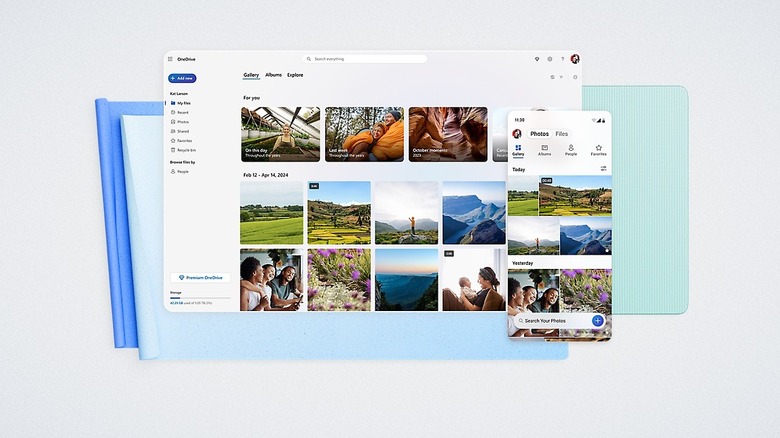
Task: Click the 'Yesterday' heading in mobile app
Action: click(x=522, y=263)
